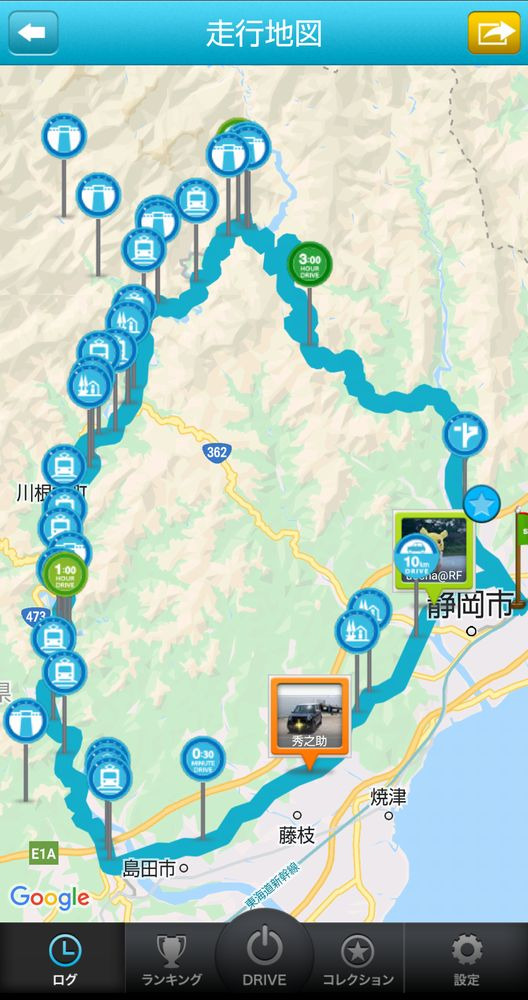Tap the 0:30 minute drive marker
Image resolution: width=528 pixels, height=1000 pixels.
click(203, 758)
